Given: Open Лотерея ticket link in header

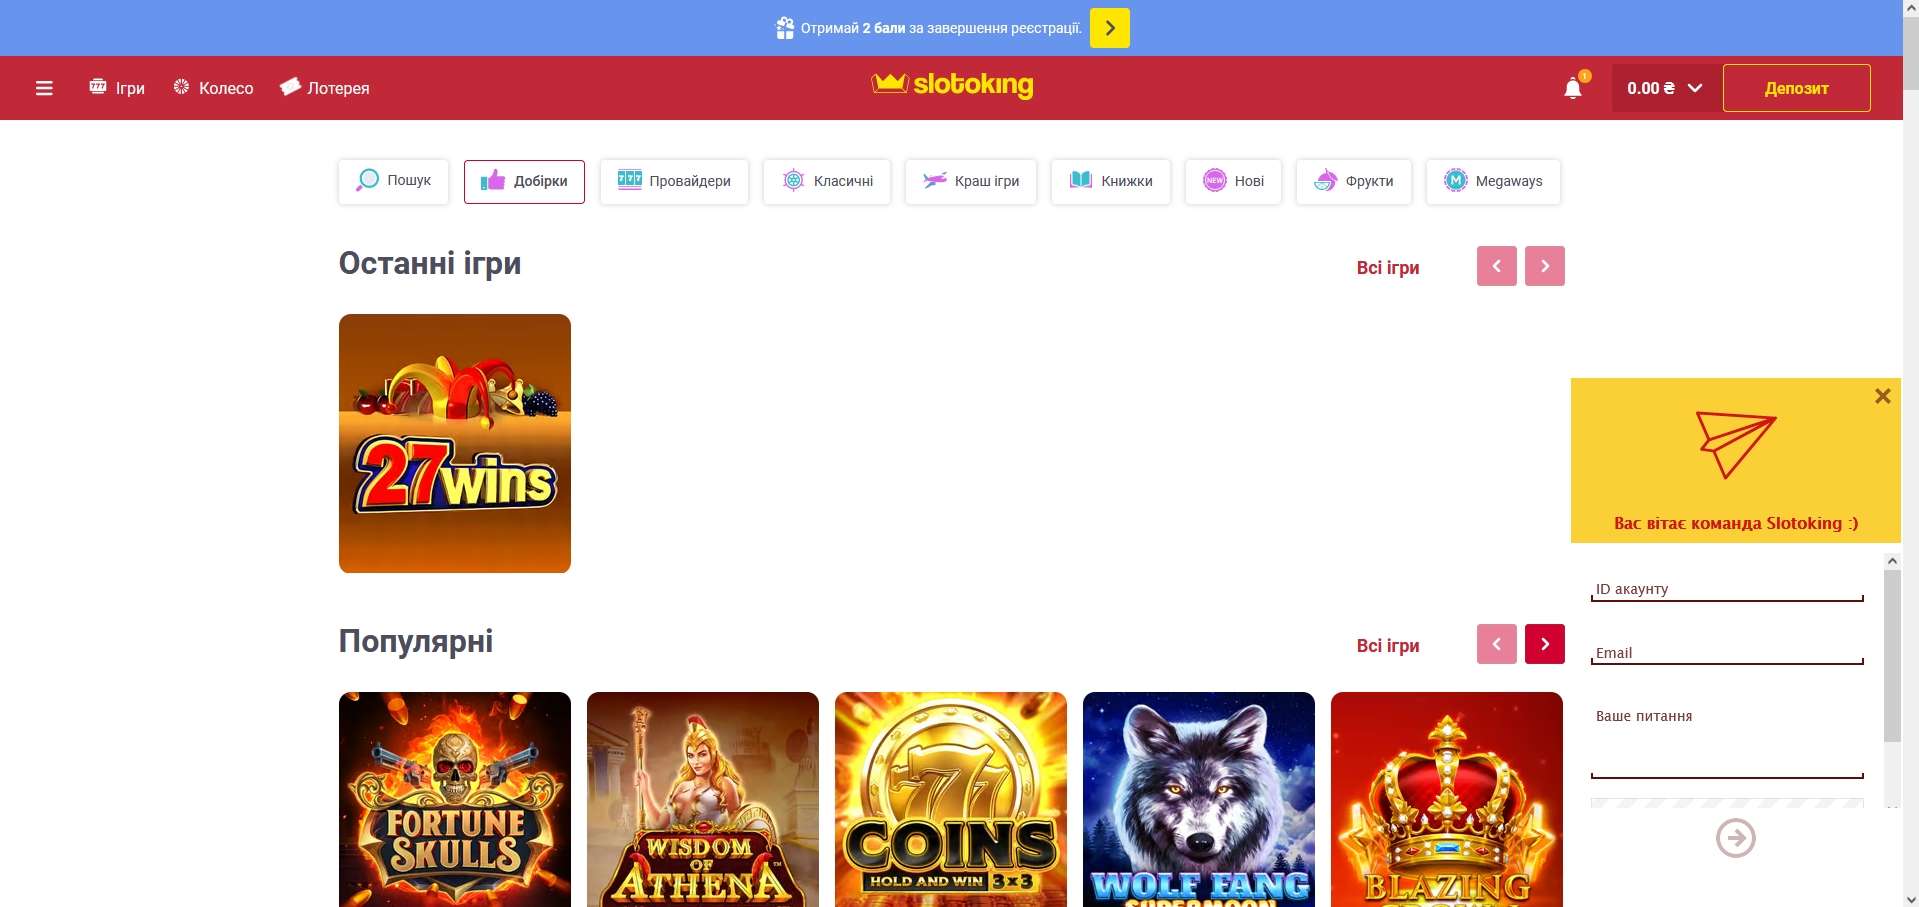Looking at the screenshot, I should point(325,88).
